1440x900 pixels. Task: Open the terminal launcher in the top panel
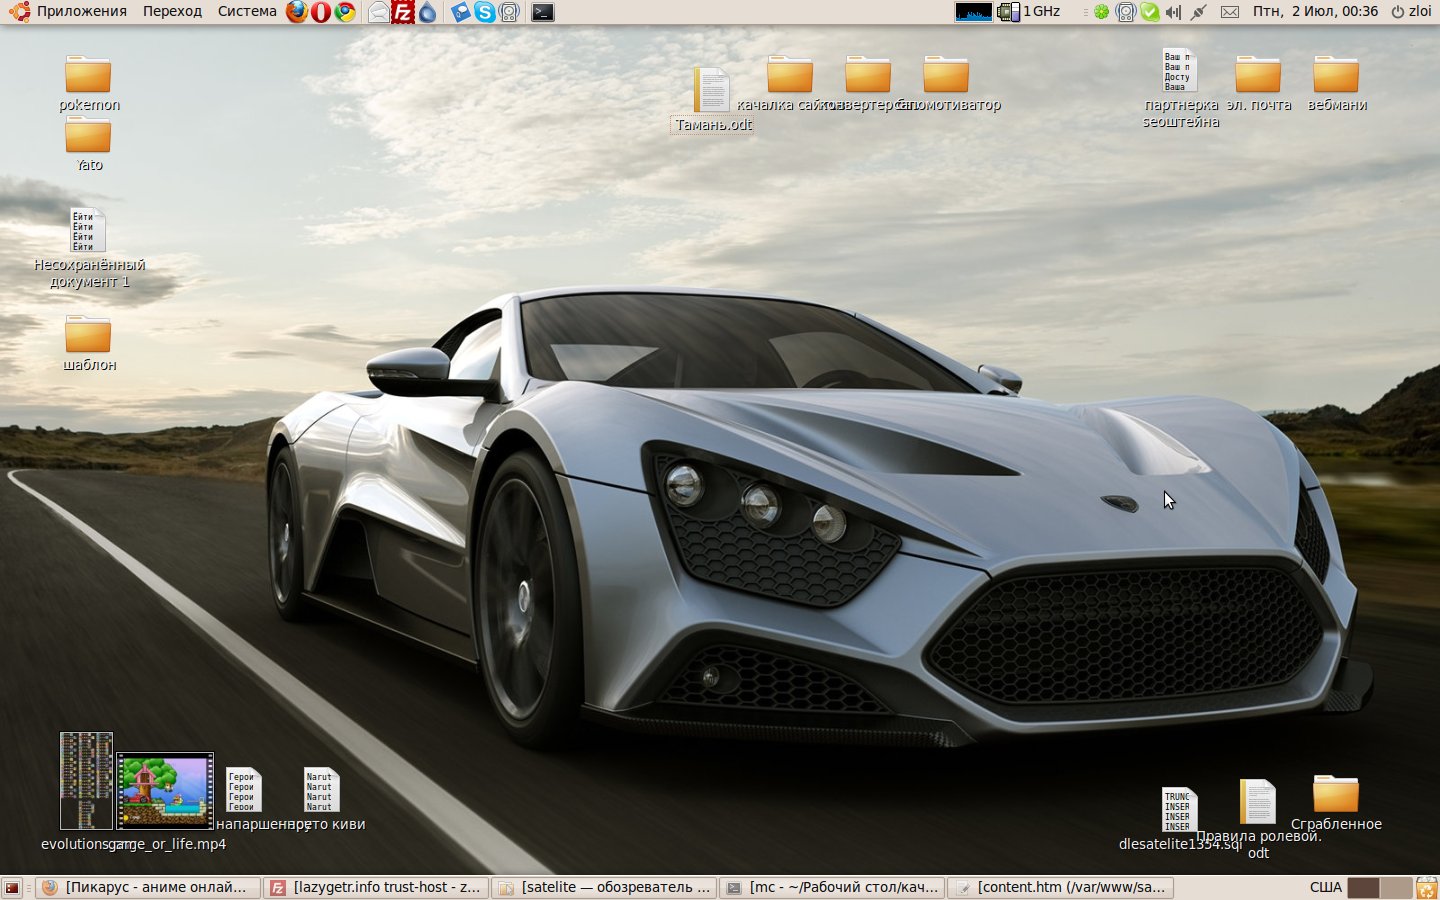coord(542,12)
